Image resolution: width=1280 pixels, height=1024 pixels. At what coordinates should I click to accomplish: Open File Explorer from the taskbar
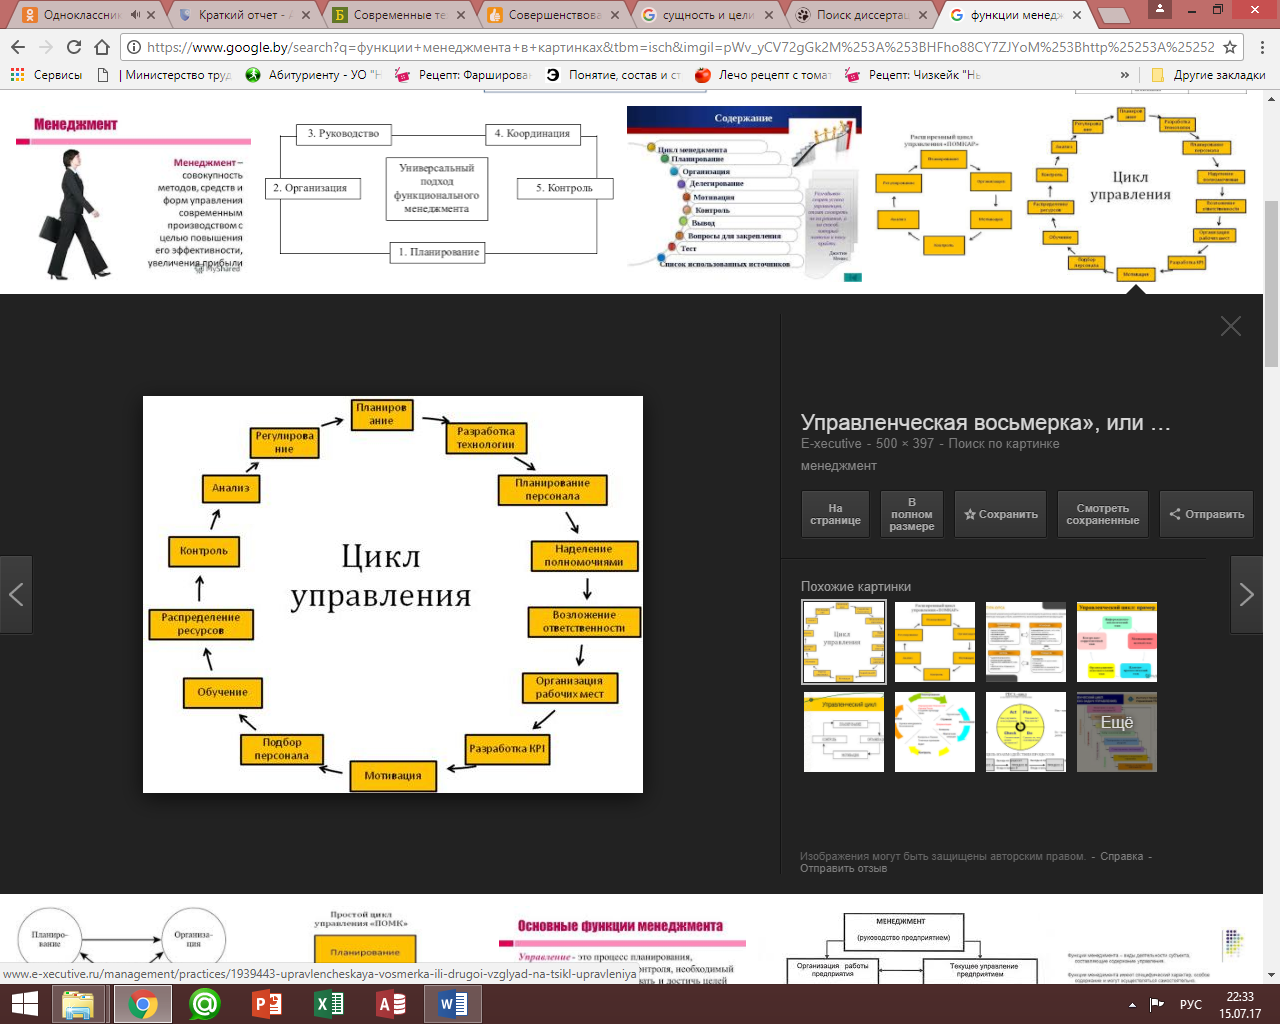78,1004
